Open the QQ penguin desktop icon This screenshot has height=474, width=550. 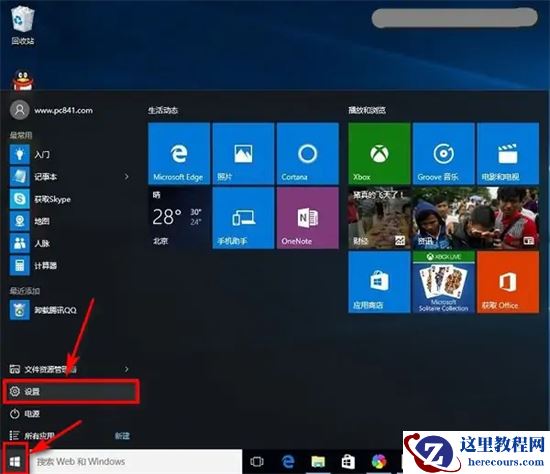click(23, 80)
